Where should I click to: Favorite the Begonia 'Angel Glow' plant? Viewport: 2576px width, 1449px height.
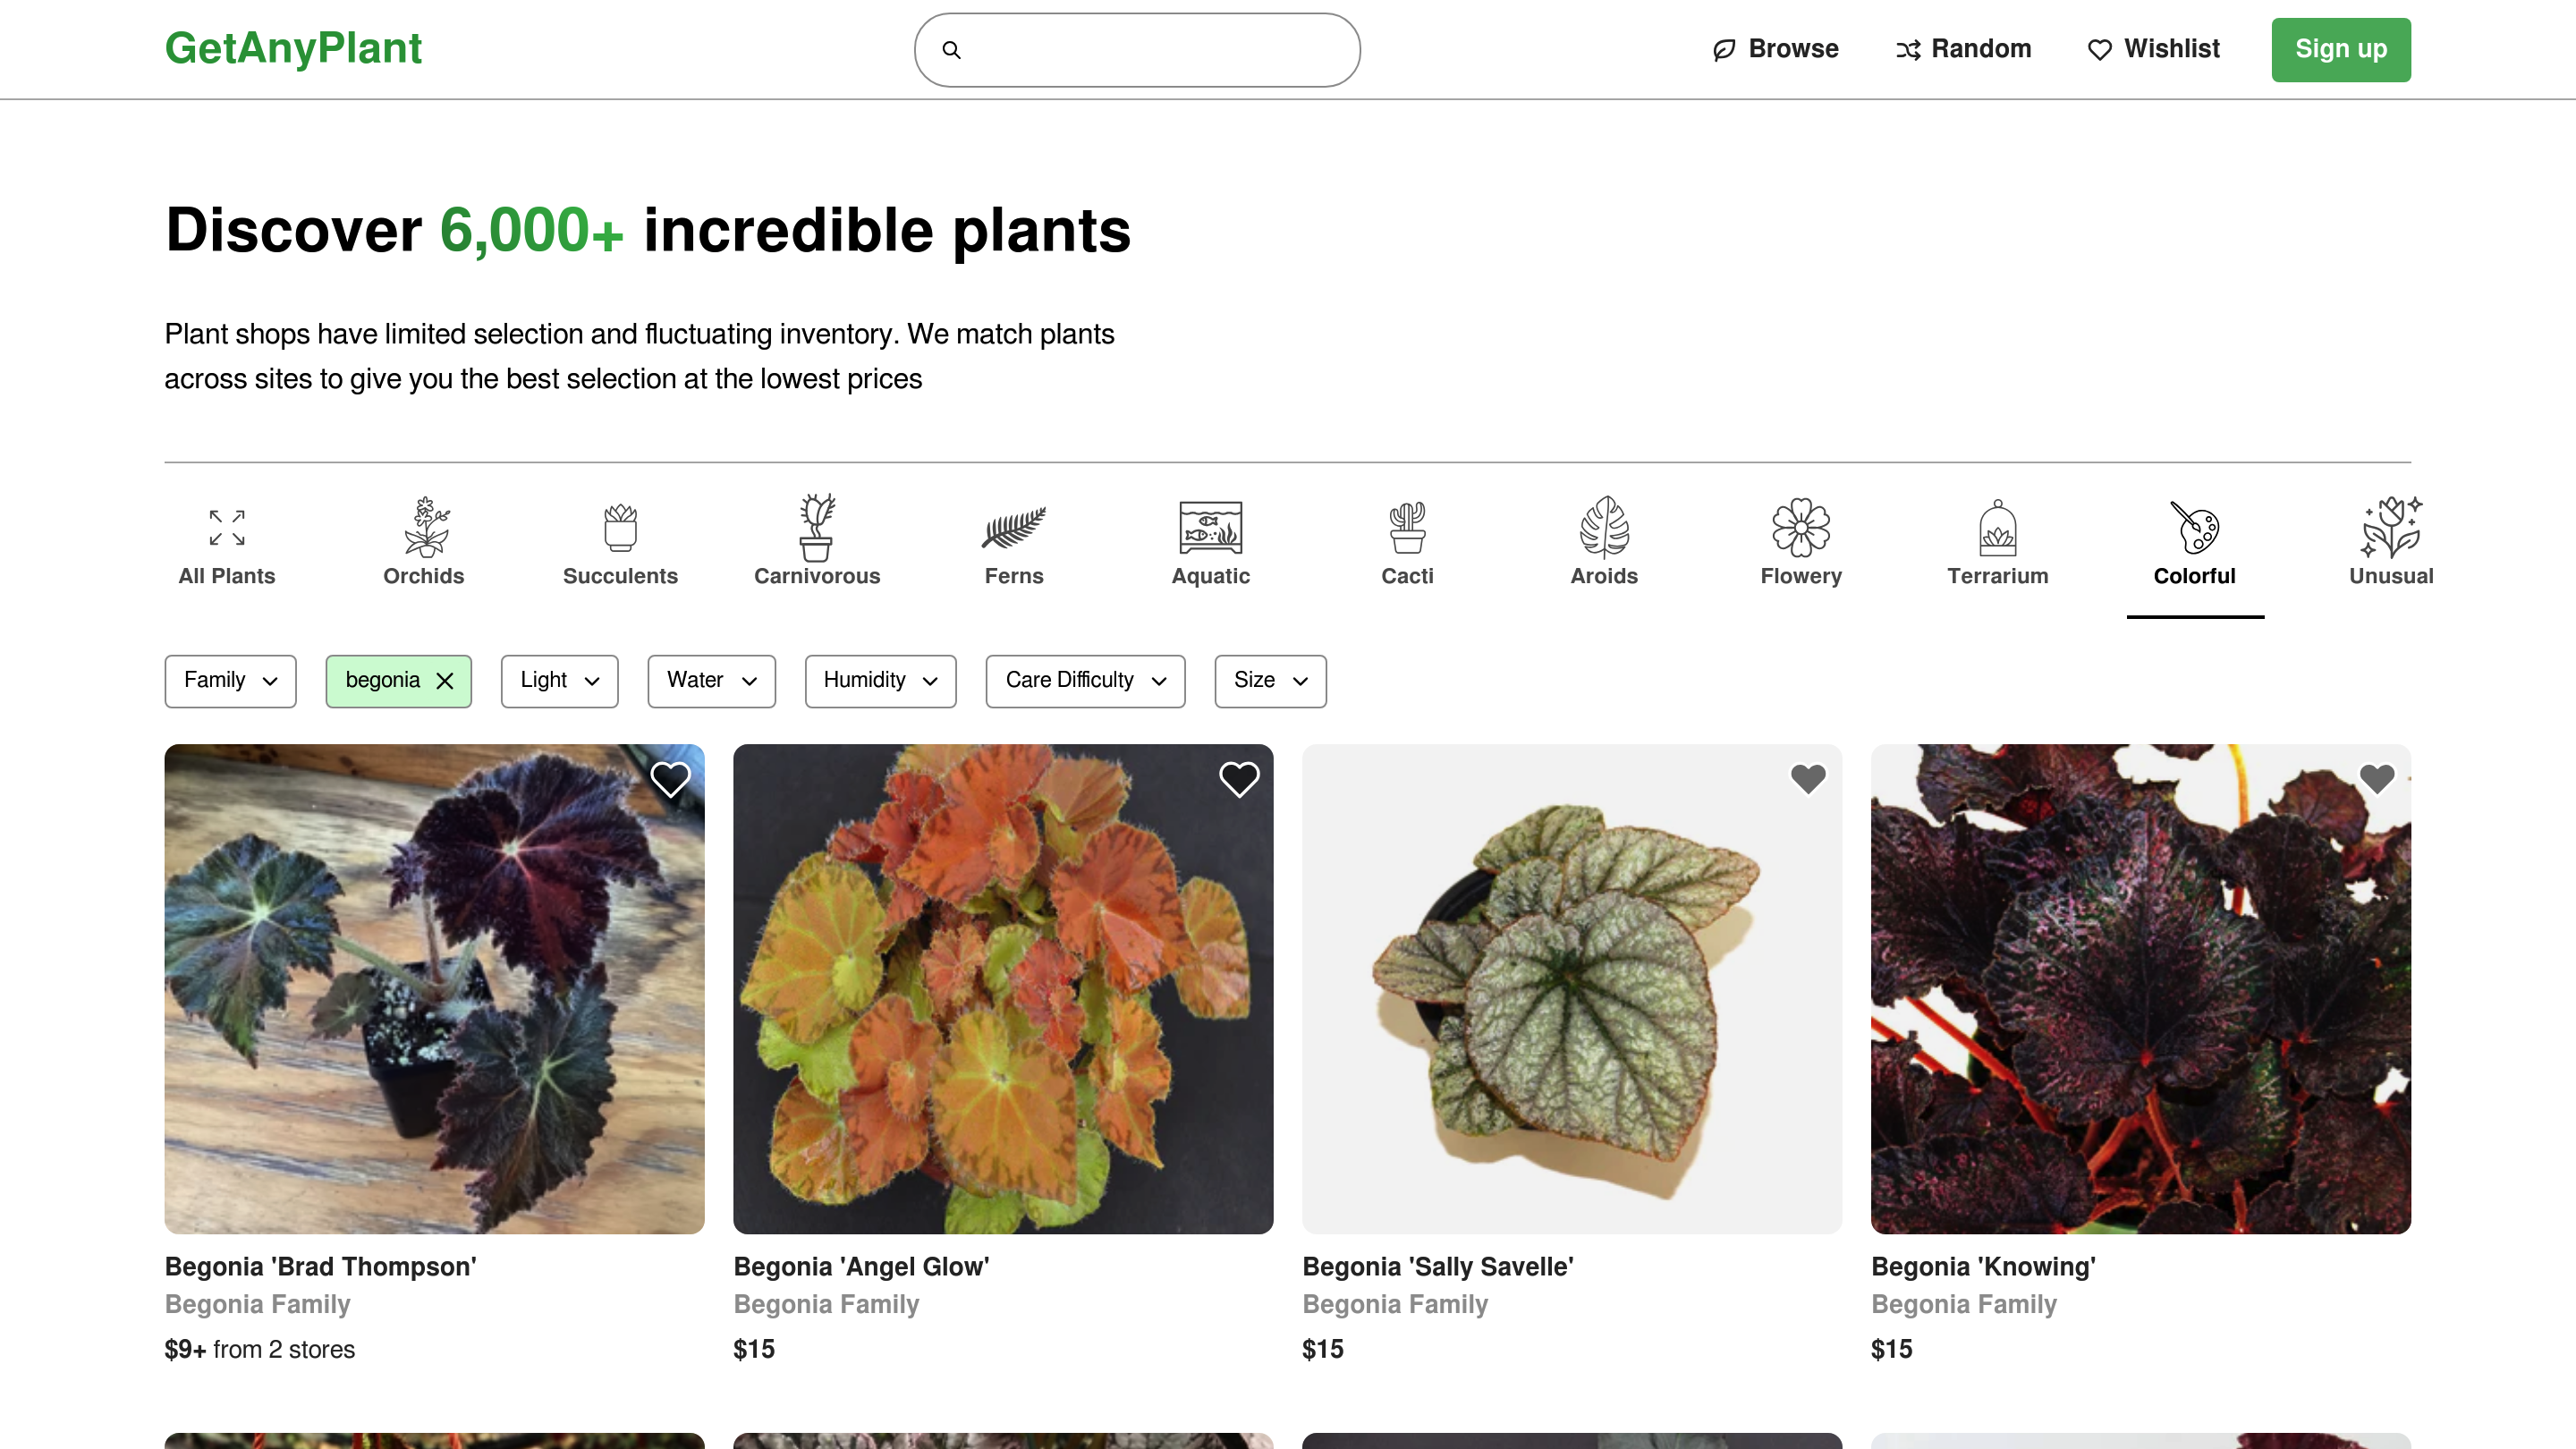[x=1239, y=779]
